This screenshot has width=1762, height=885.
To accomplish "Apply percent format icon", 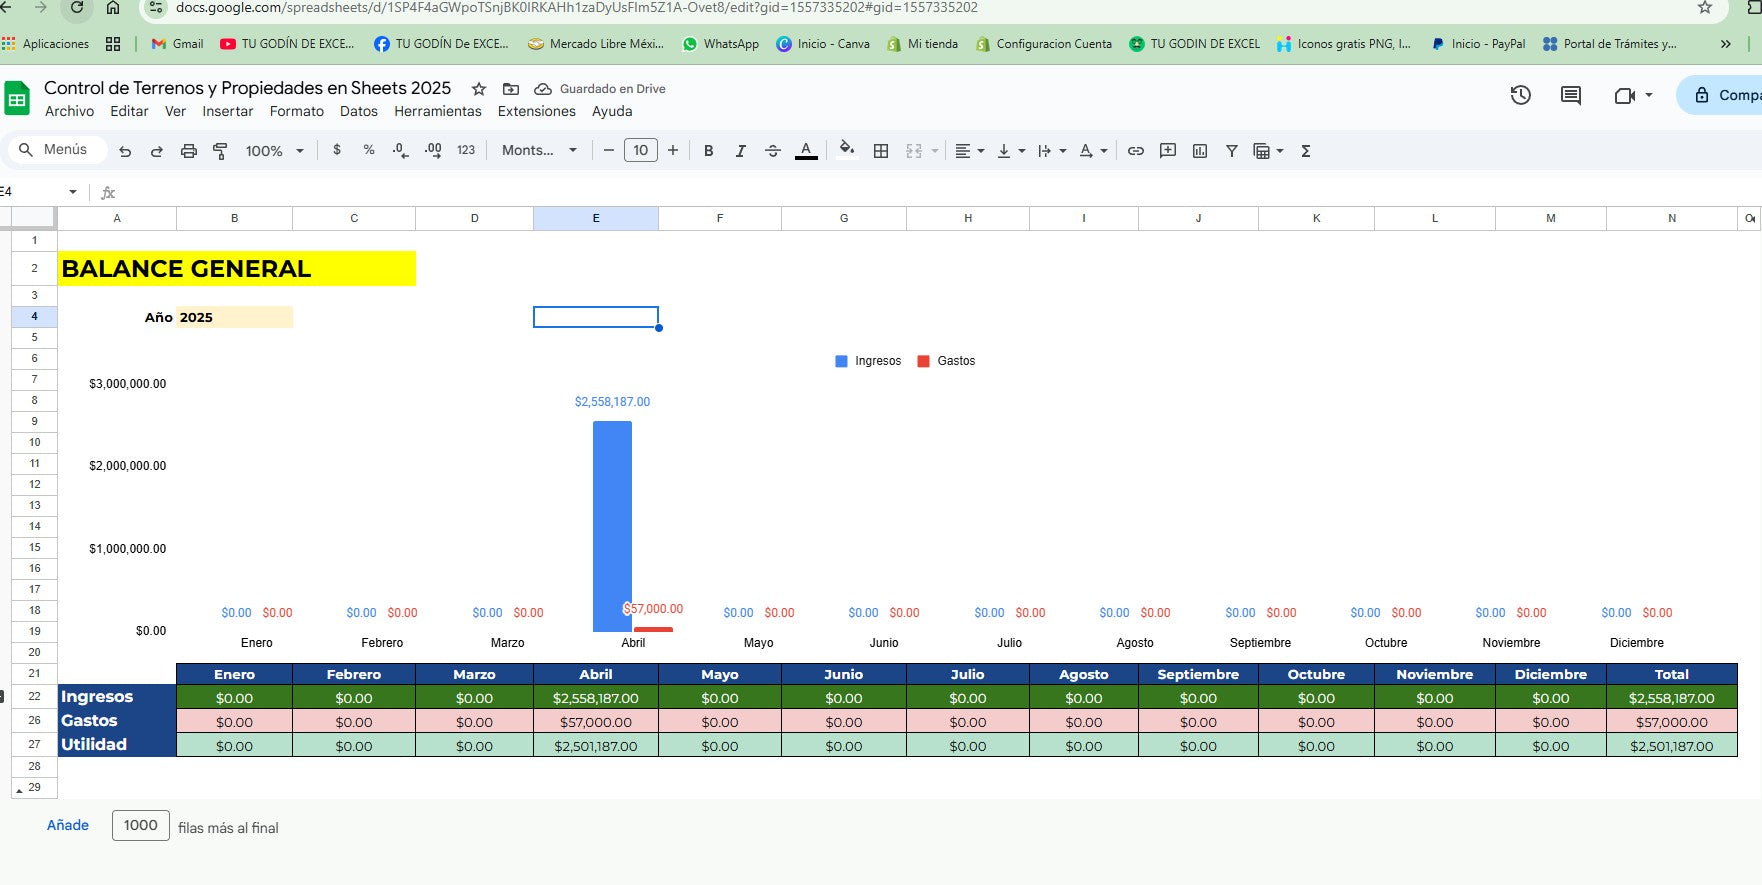I will pos(369,150).
